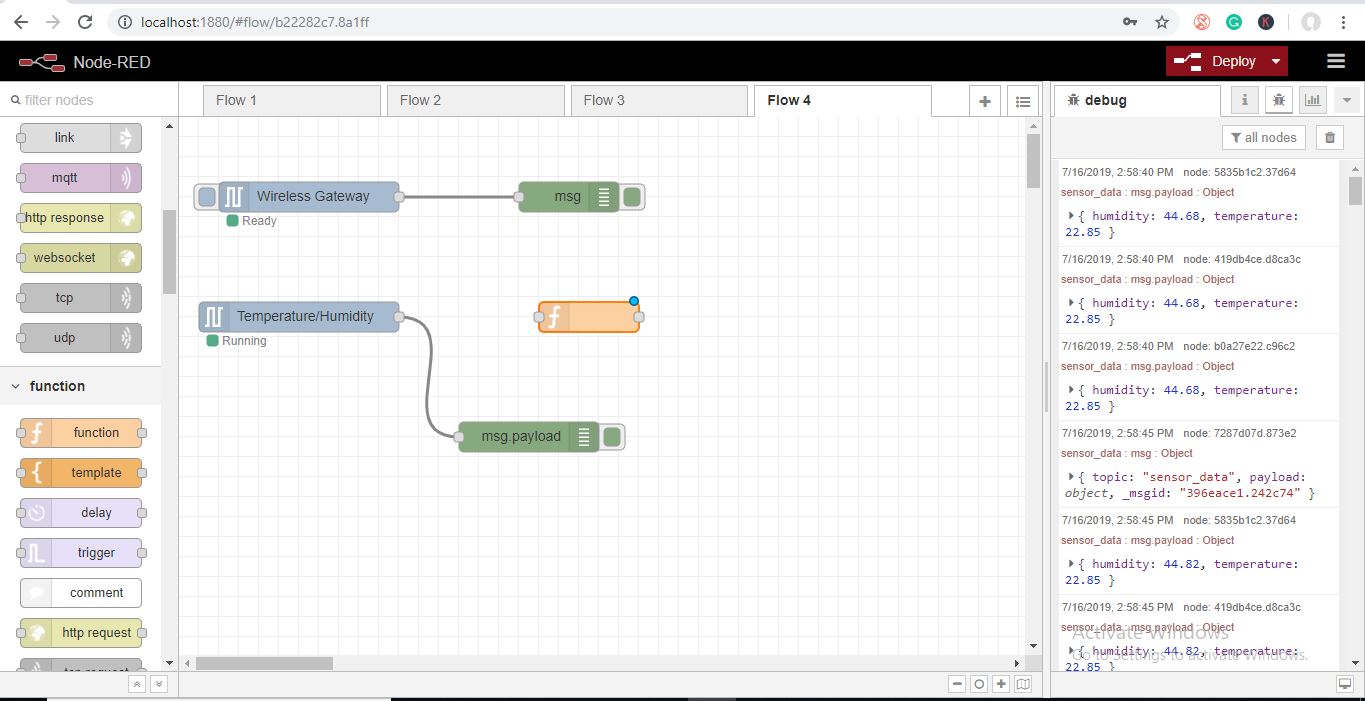The width and height of the screenshot is (1365, 701).
Task: Select the function palette node
Action: tap(80, 433)
